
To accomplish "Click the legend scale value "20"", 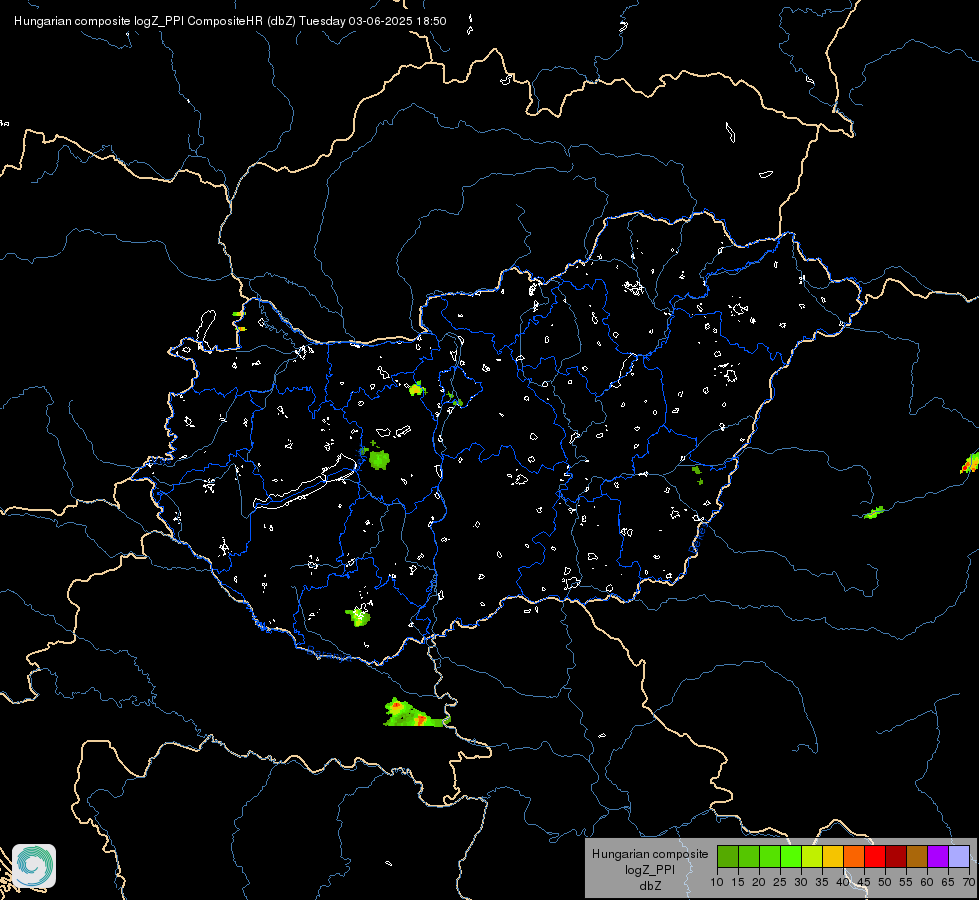I will coord(759,882).
